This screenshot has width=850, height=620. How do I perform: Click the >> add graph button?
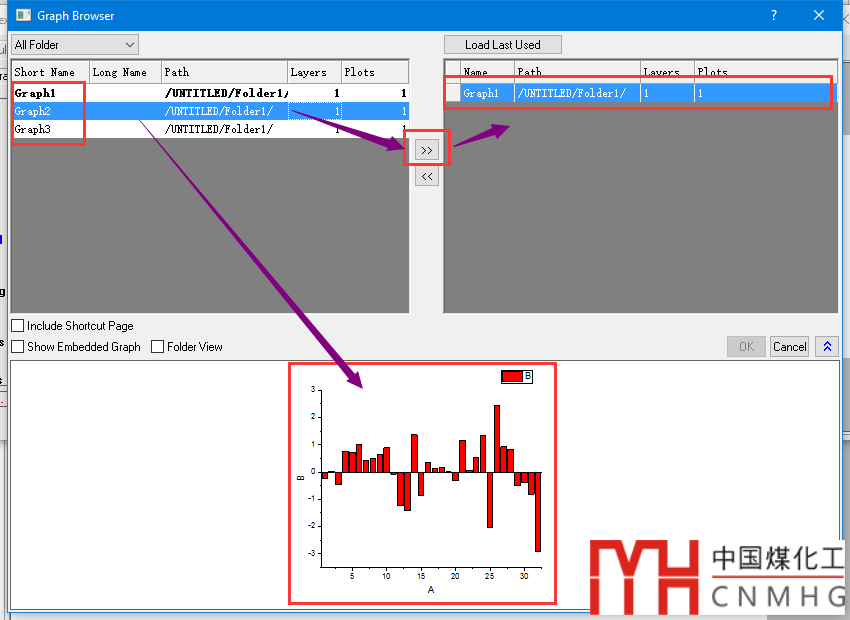click(427, 150)
